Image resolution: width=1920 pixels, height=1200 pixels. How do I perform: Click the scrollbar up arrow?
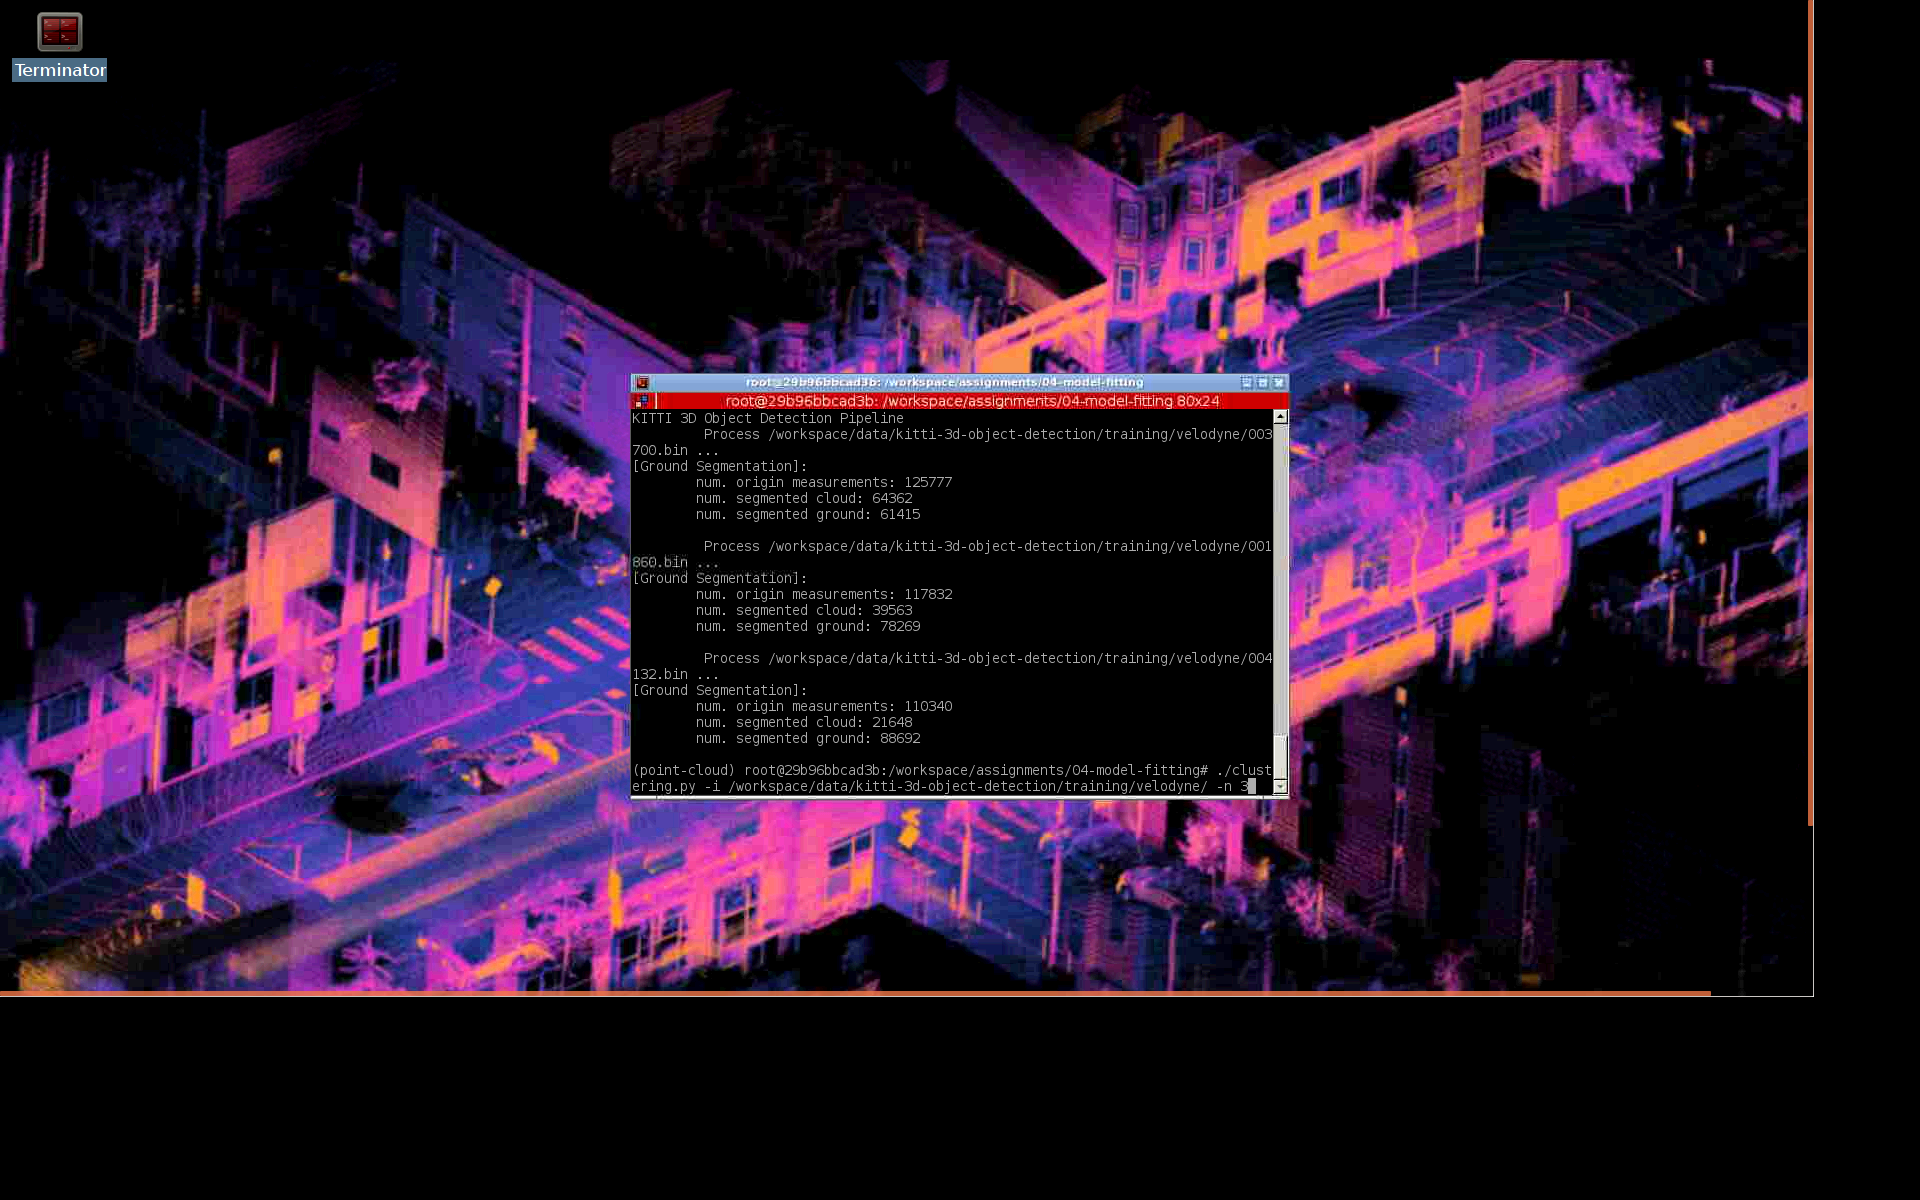[1280, 416]
